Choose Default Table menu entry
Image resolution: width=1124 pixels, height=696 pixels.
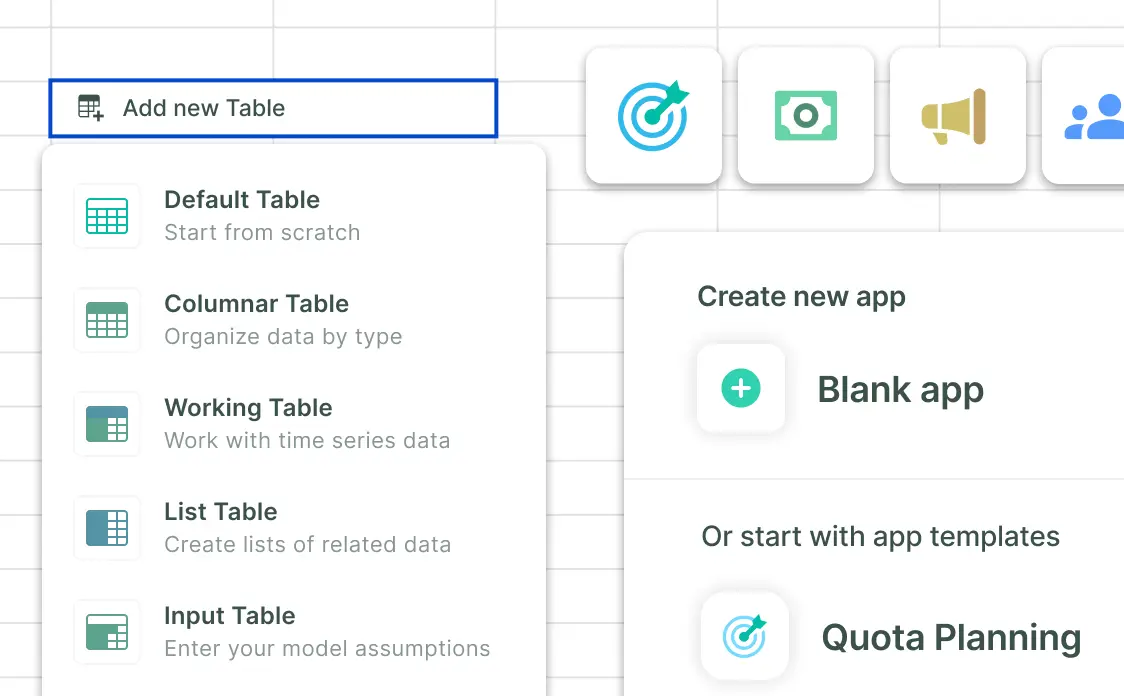point(294,216)
